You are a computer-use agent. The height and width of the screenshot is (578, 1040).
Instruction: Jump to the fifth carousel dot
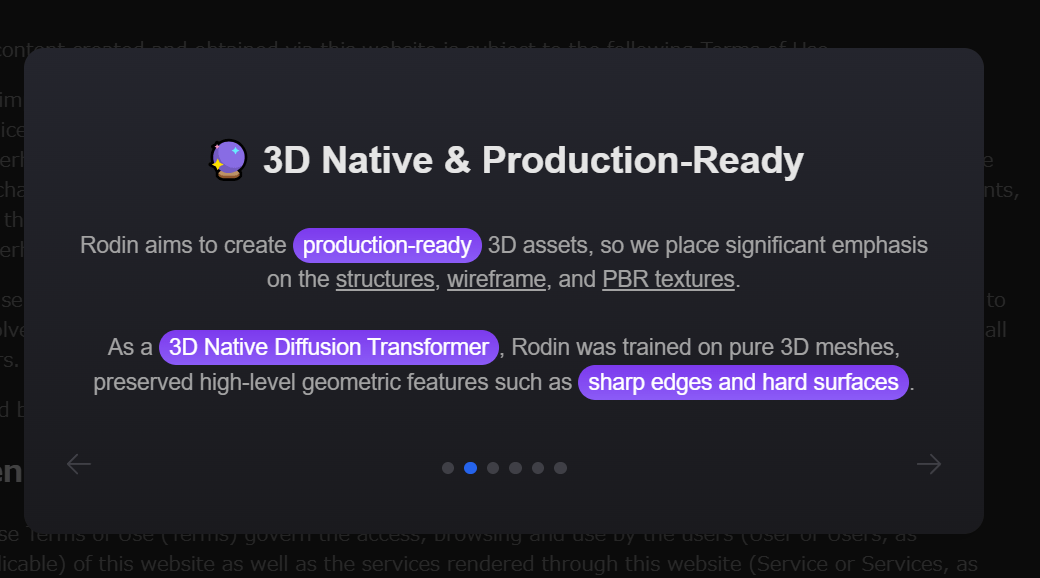click(x=538, y=468)
